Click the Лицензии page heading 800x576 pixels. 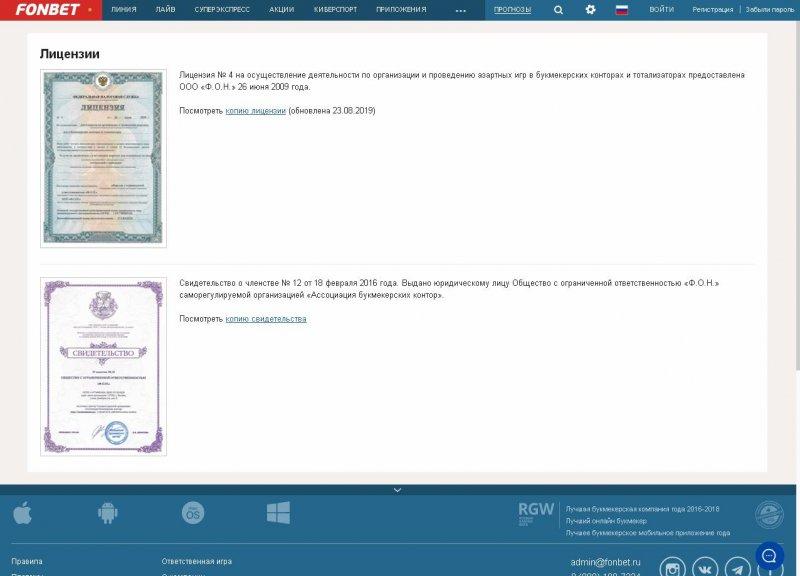coord(70,54)
